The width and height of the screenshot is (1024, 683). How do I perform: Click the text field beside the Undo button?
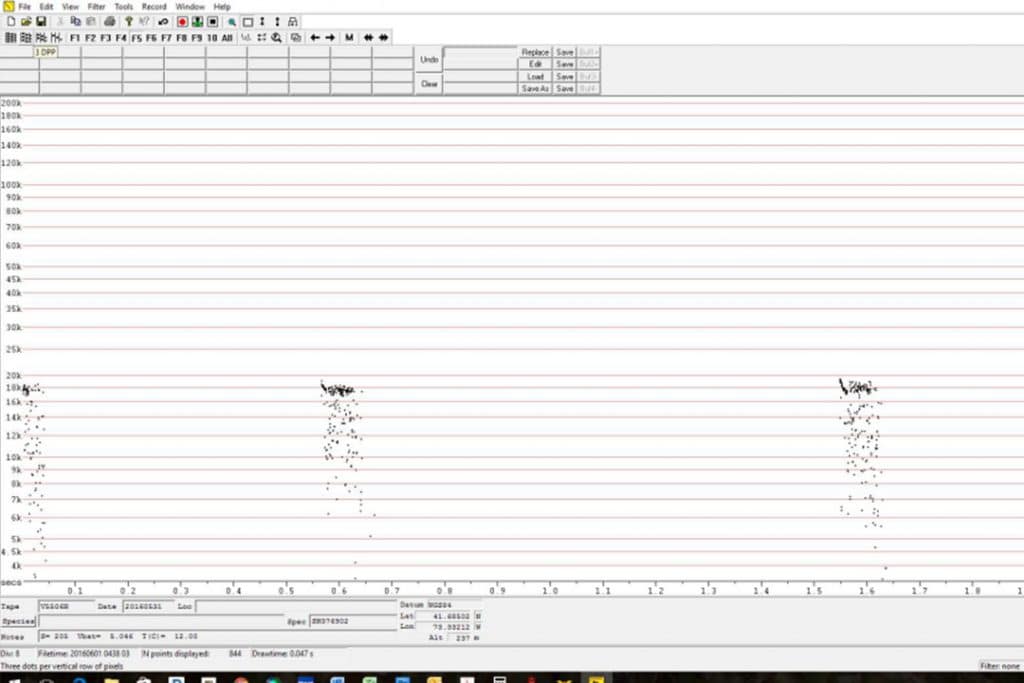click(480, 52)
